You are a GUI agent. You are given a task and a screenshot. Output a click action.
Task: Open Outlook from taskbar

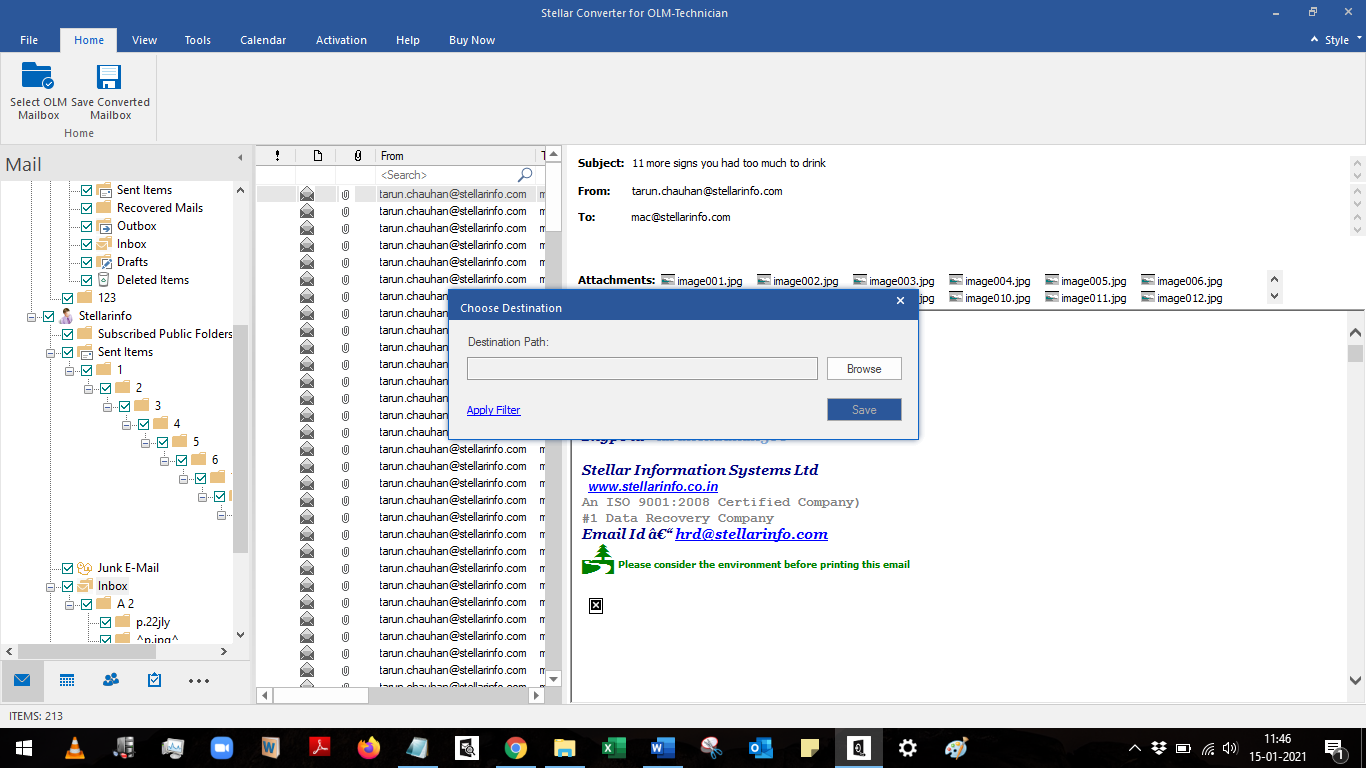[x=760, y=748]
